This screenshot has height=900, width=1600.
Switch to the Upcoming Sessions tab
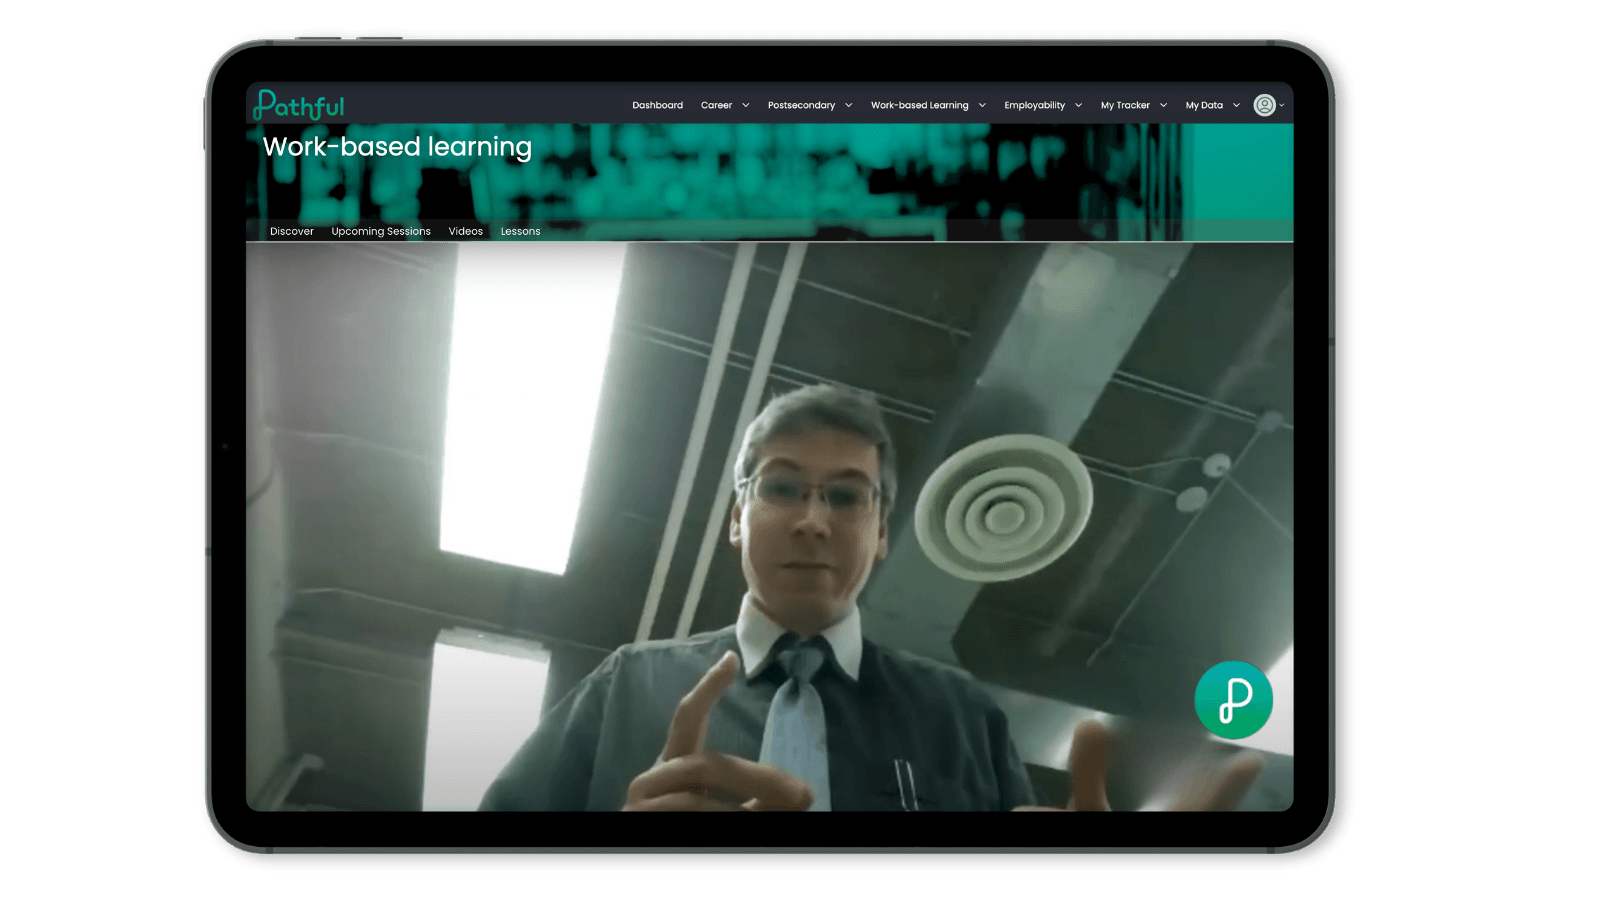point(381,231)
